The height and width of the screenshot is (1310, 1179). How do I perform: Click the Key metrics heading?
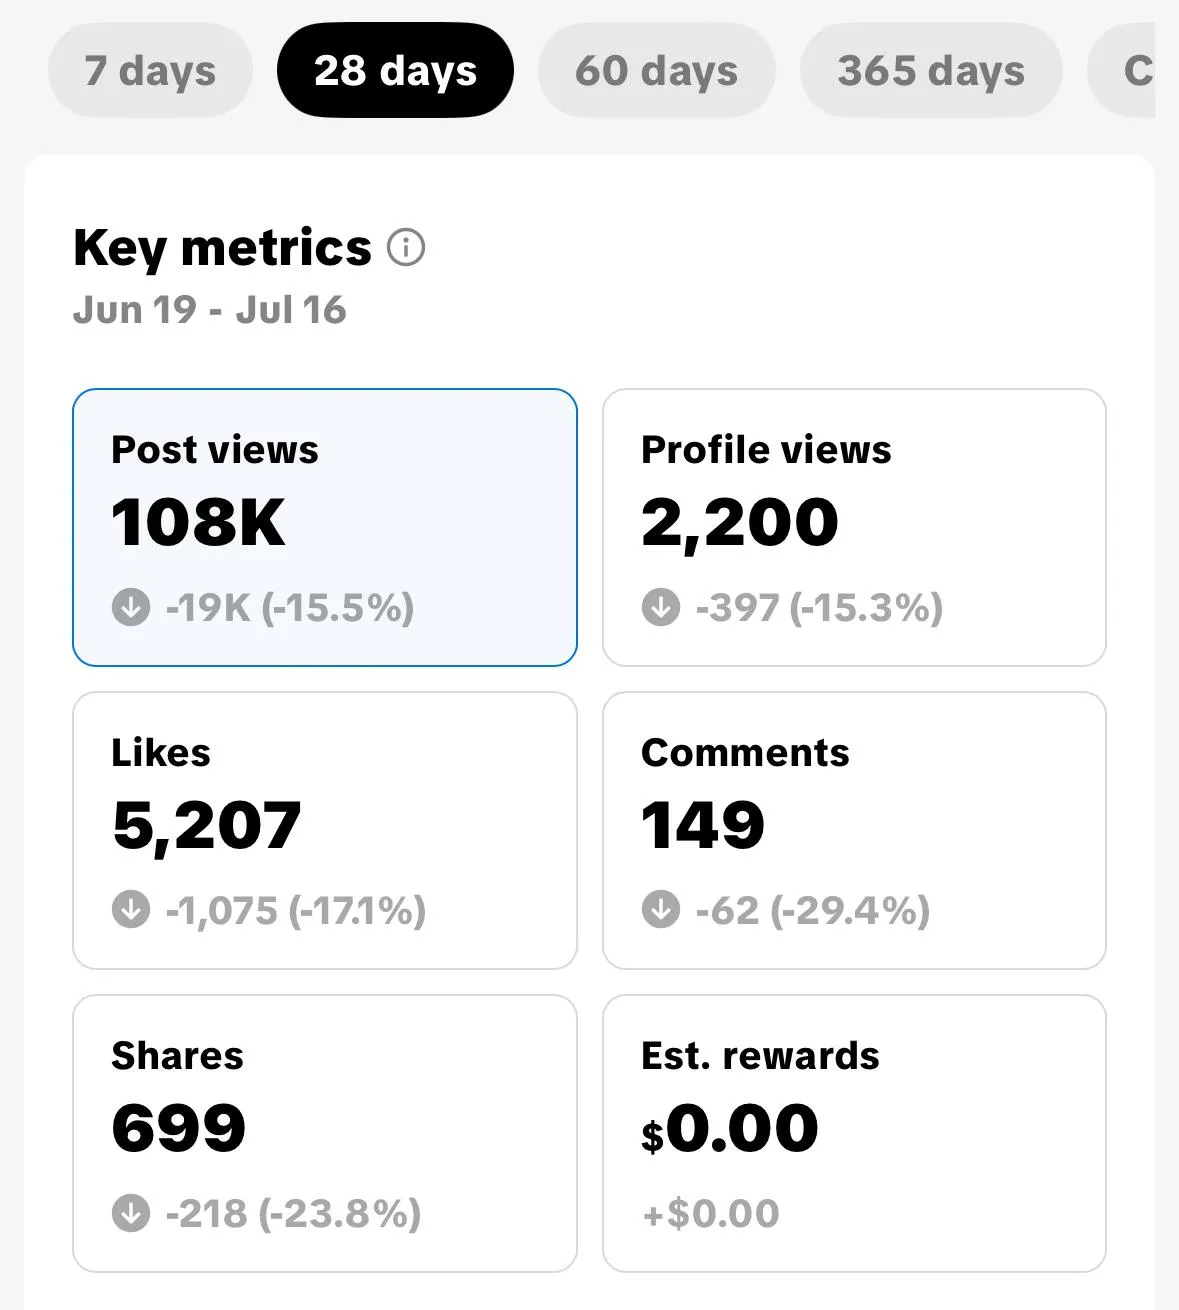222,247
